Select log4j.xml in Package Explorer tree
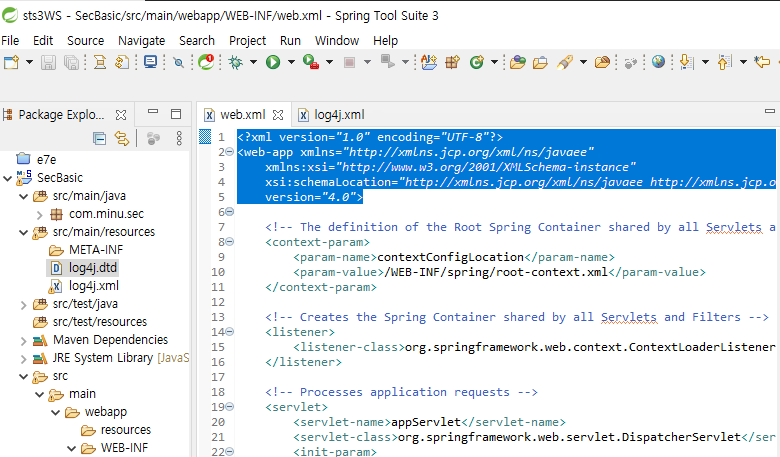The height and width of the screenshot is (457, 780). tap(94, 286)
